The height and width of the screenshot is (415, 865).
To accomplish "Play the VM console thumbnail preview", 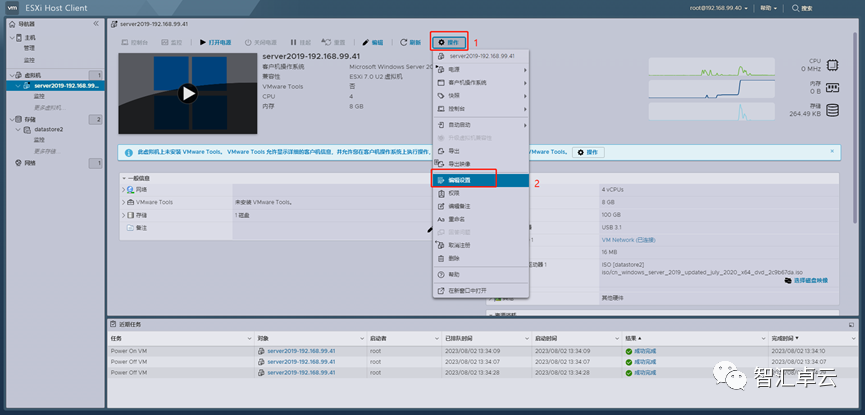I will pyautogui.click(x=188, y=93).
